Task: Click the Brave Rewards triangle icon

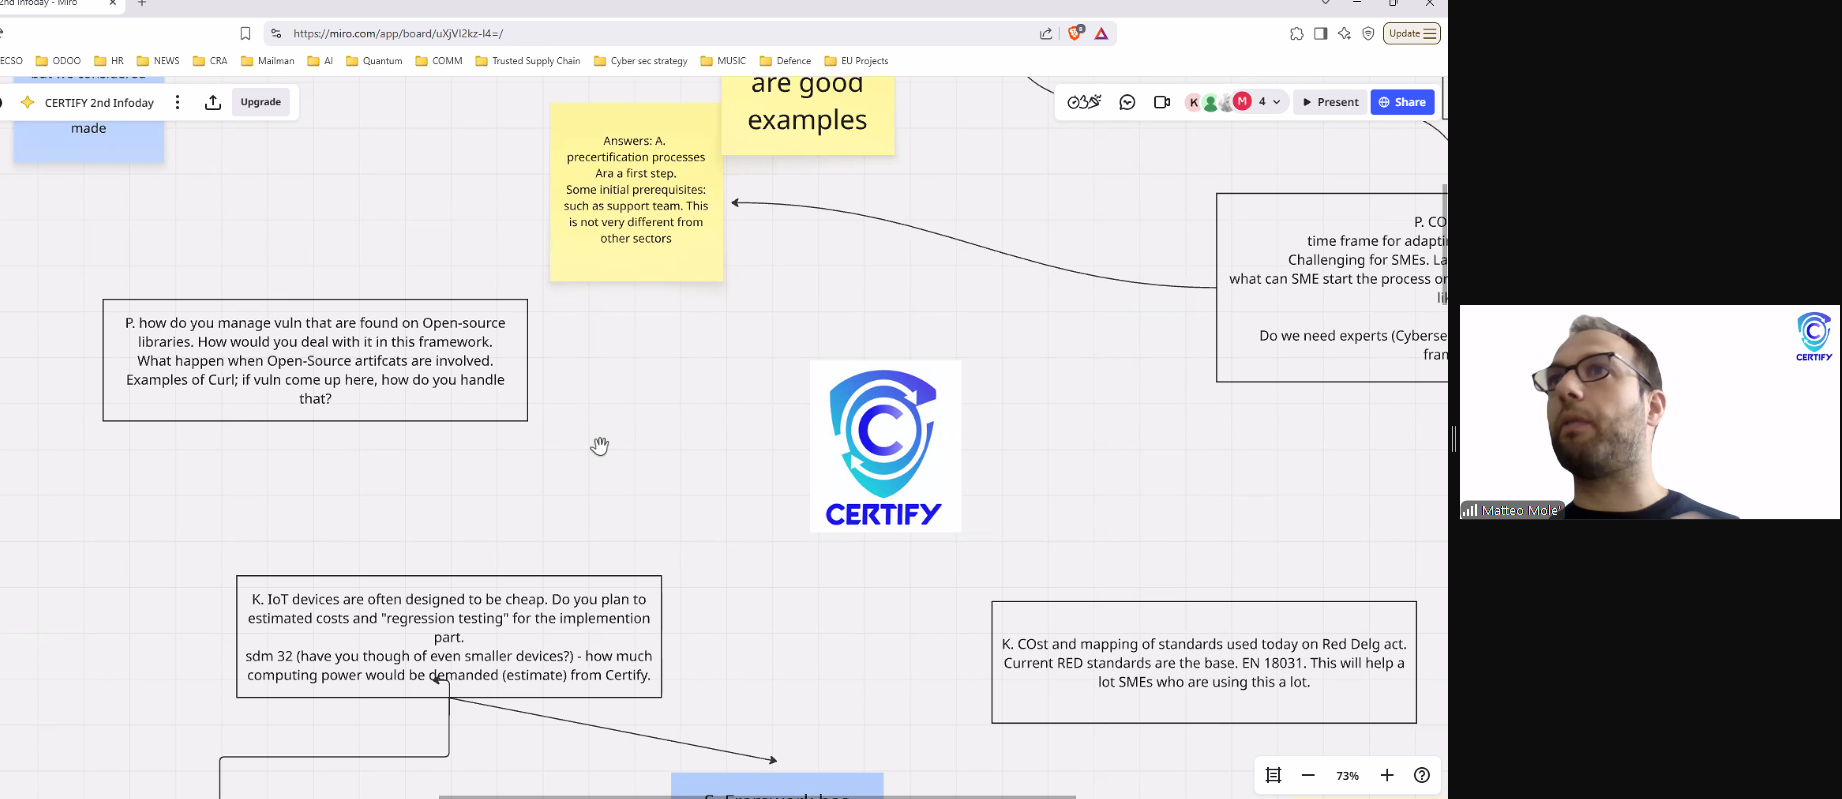Action: pyautogui.click(x=1101, y=33)
